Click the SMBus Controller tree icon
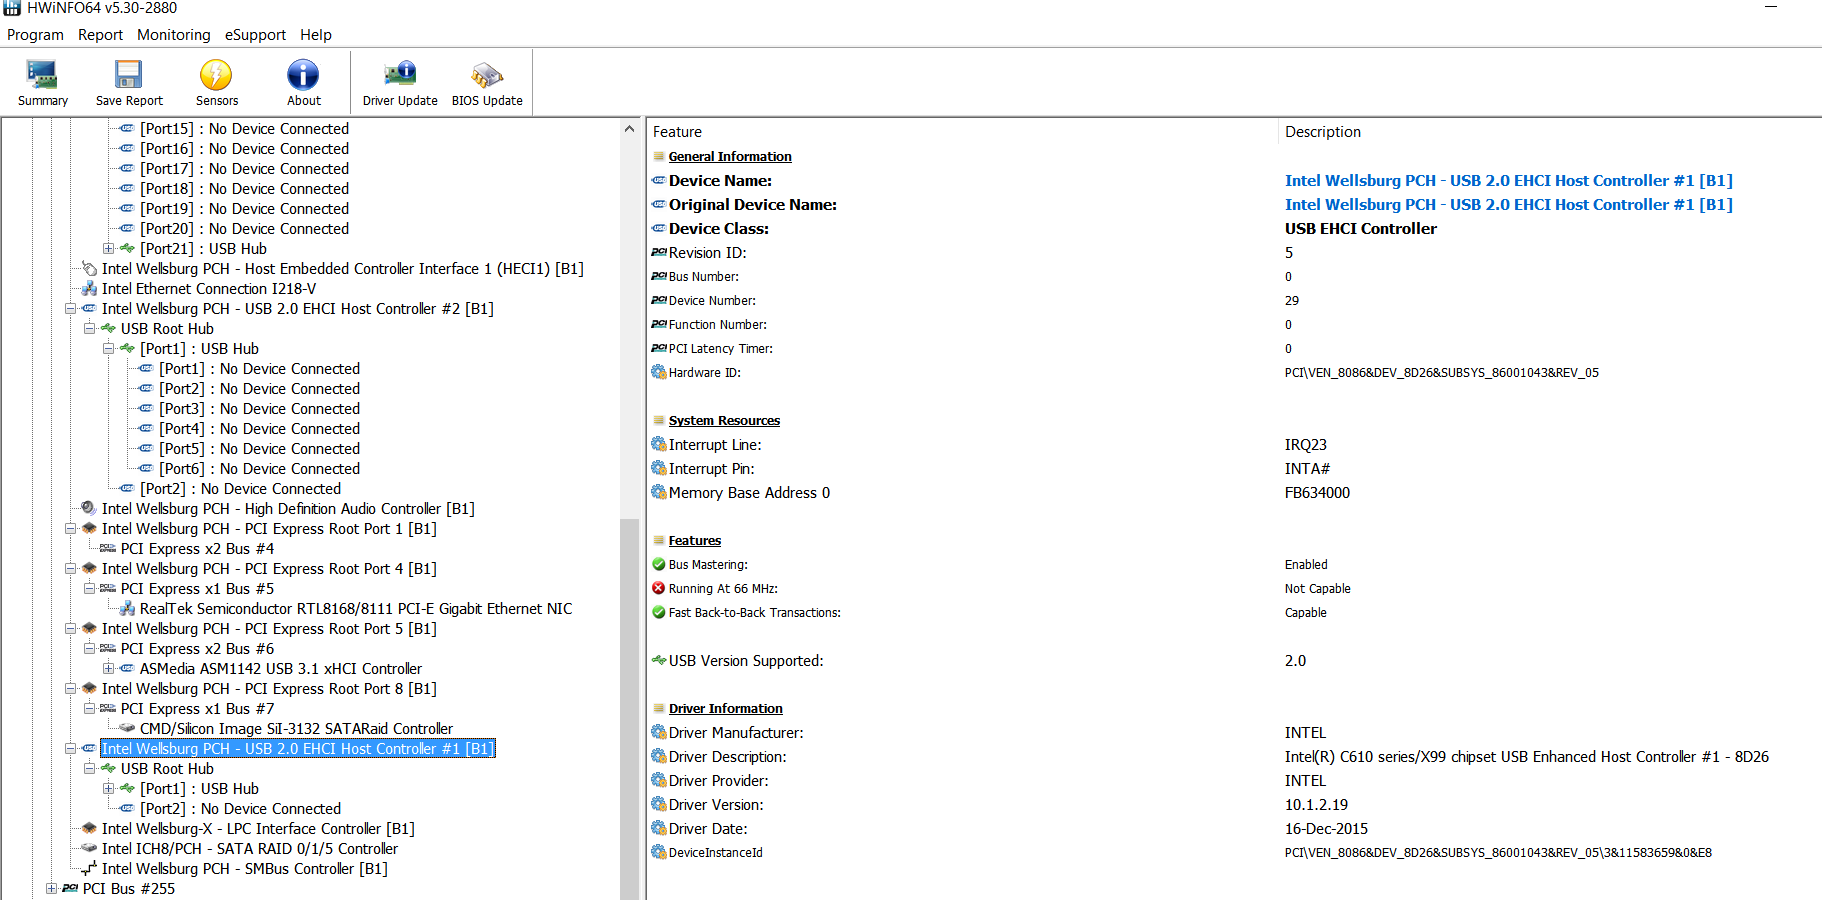The width and height of the screenshot is (1822, 900). (89, 869)
